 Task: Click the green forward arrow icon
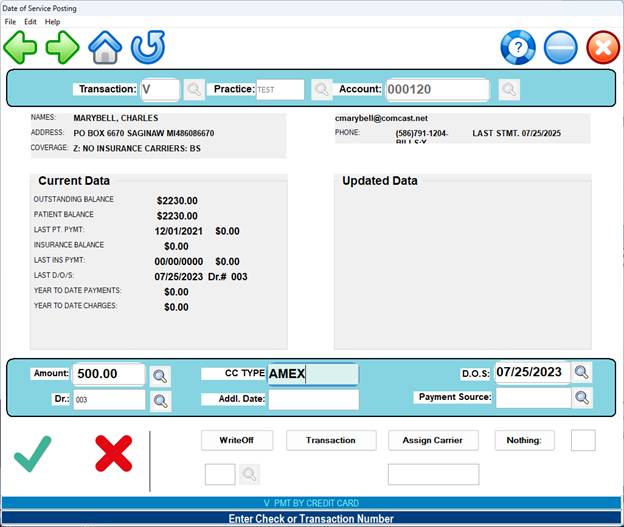[x=62, y=47]
